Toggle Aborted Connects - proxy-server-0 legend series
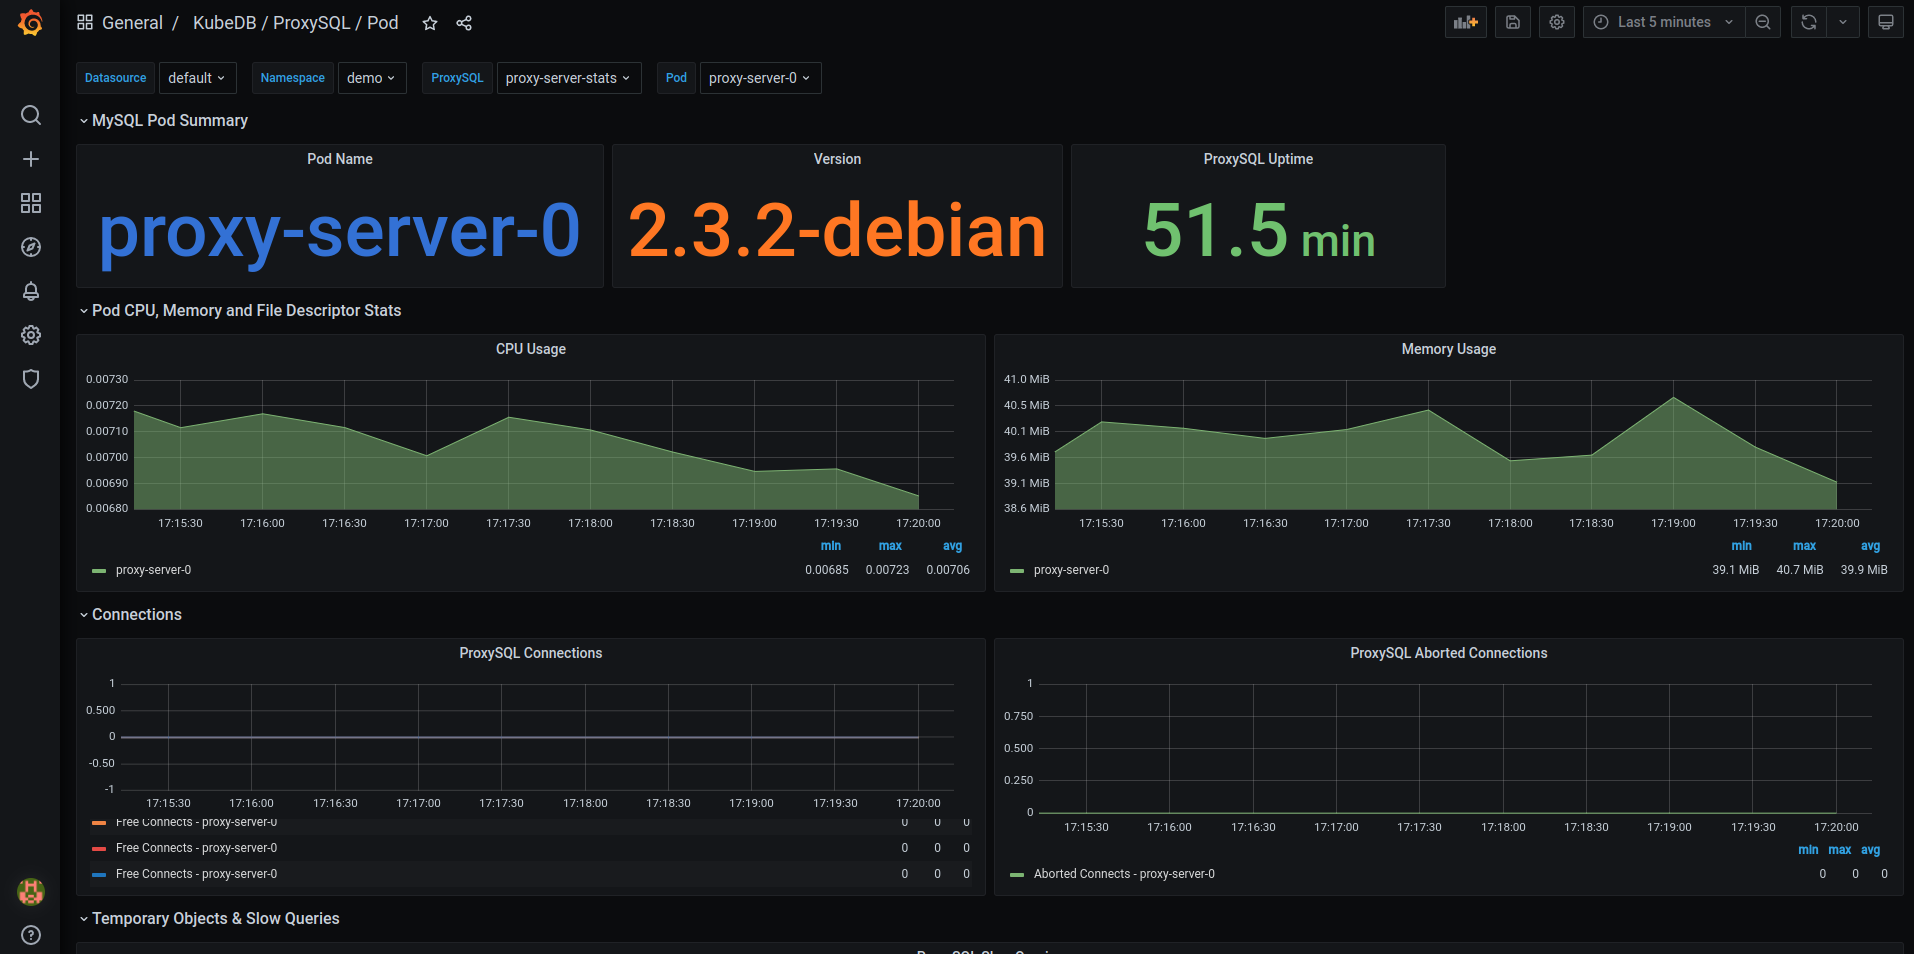Screen dimensions: 1914x954 [1124, 874]
